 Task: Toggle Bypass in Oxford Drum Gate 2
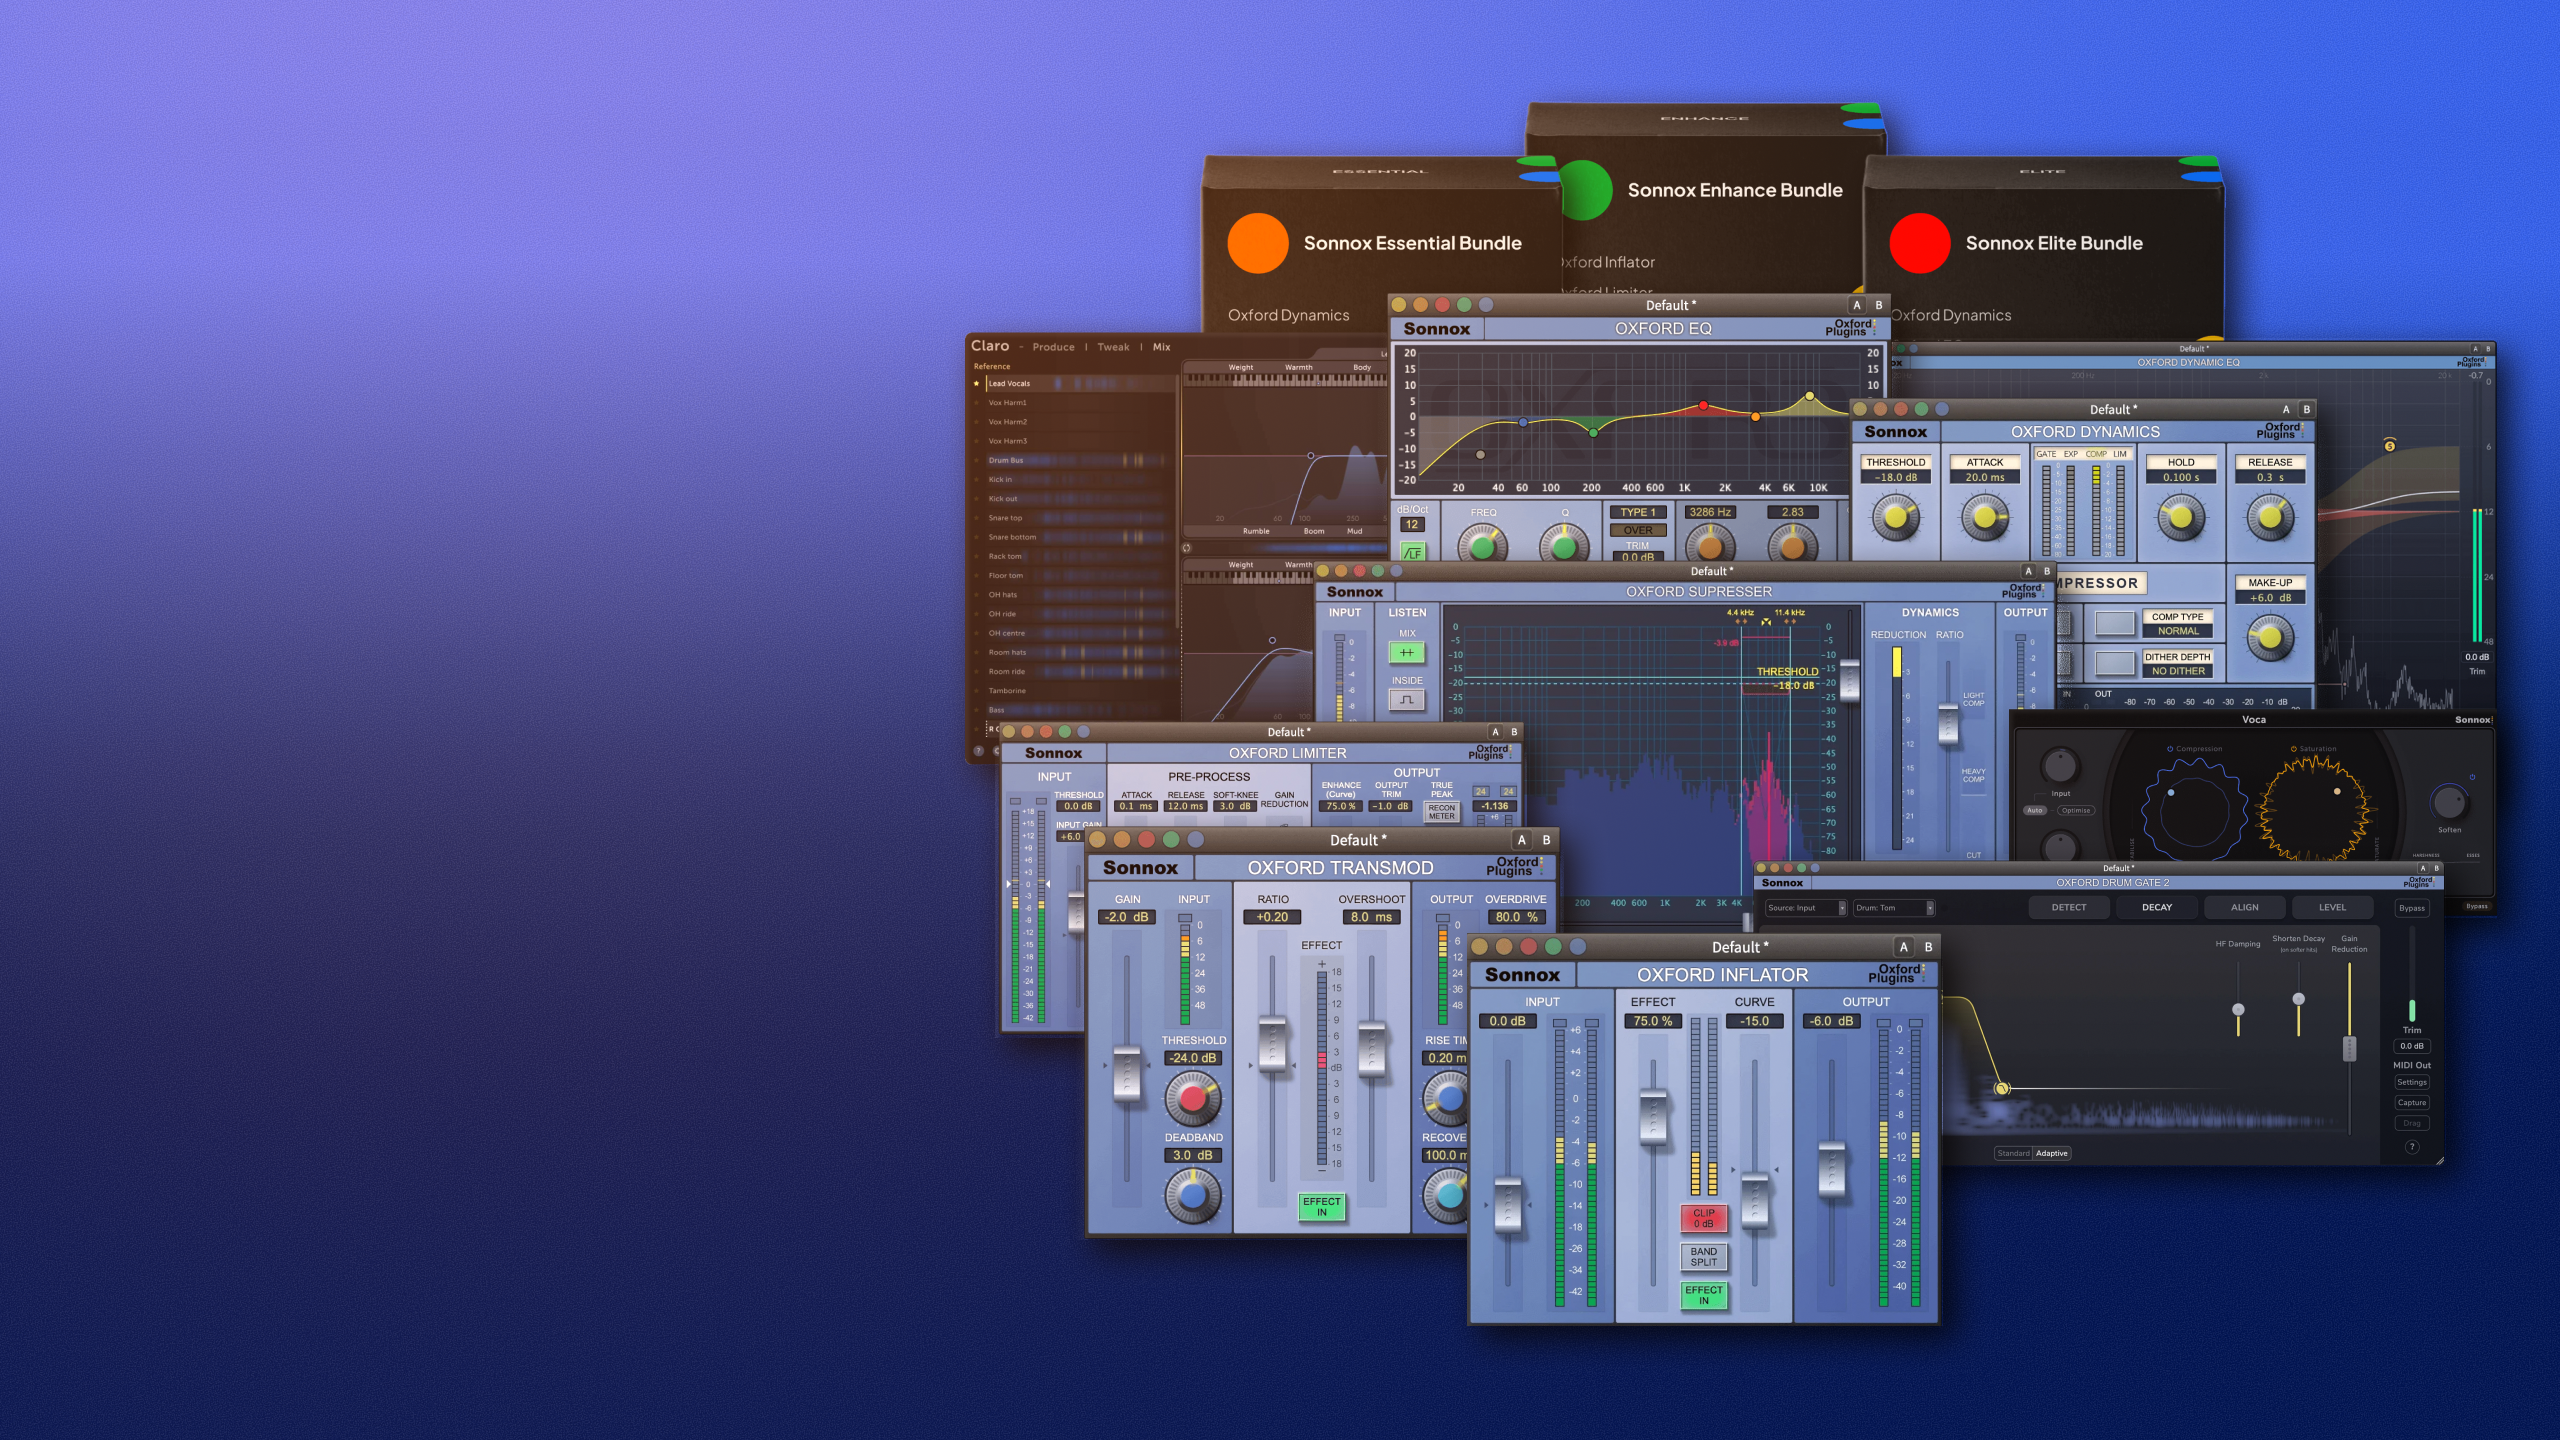[x=2412, y=908]
